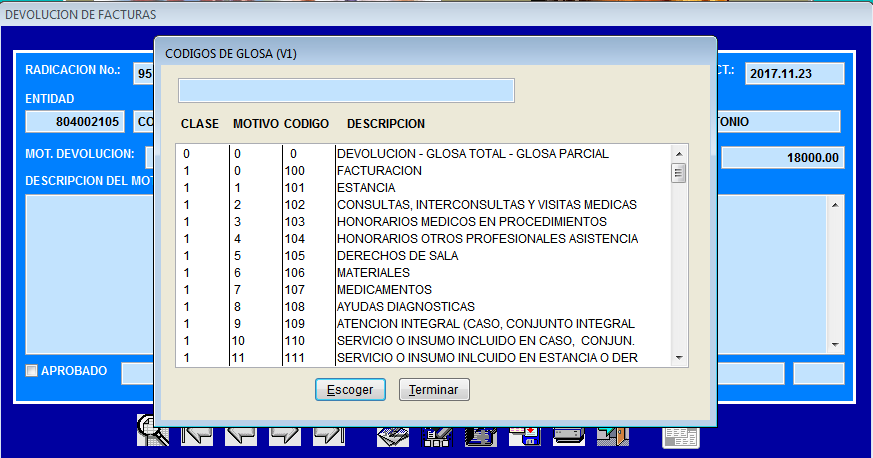This screenshot has width=873, height=458.
Task: Select the FACTURACION row
Action: [423, 171]
